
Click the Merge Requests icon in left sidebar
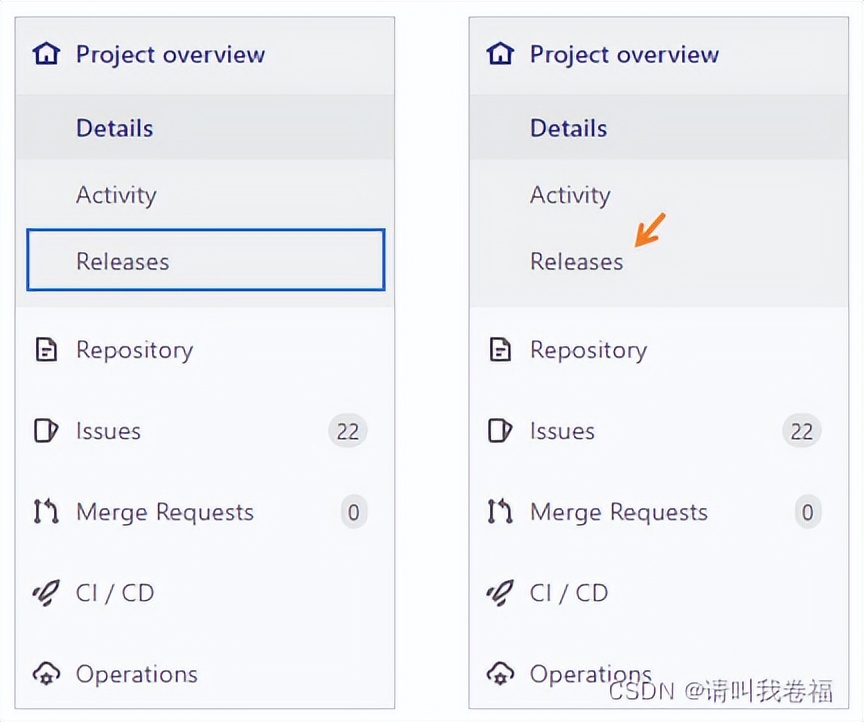pyautogui.click(x=46, y=512)
